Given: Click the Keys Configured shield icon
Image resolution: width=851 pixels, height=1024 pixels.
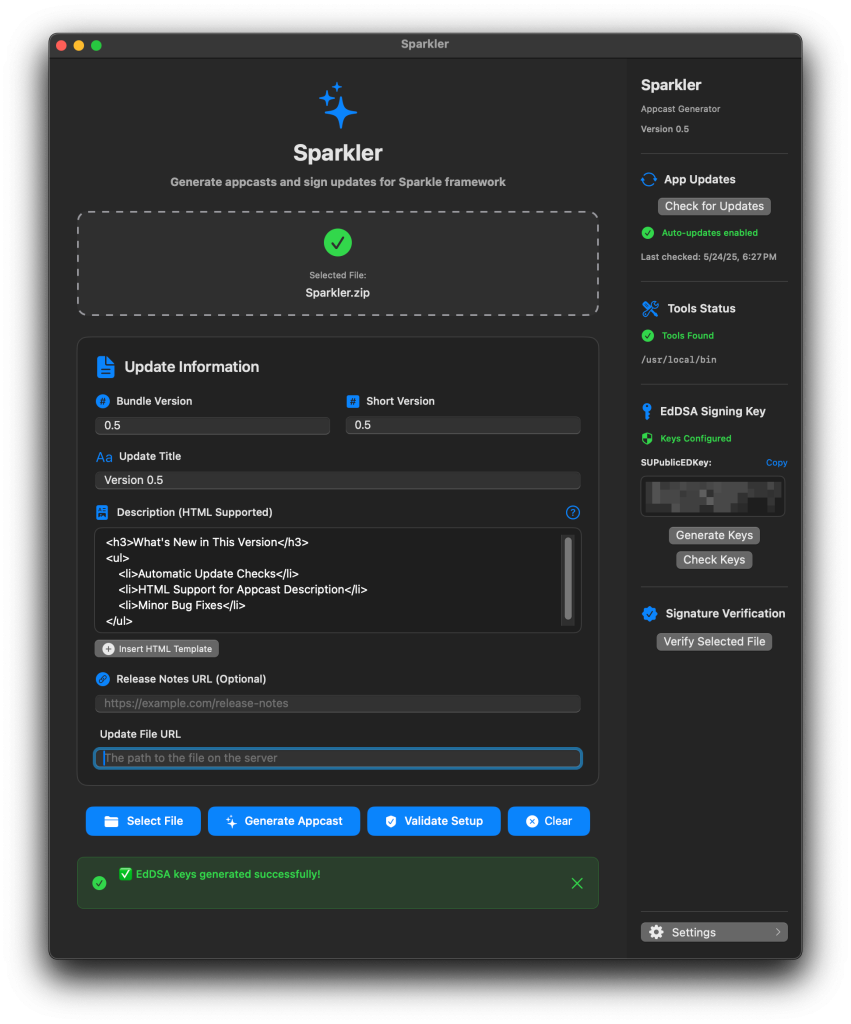Looking at the screenshot, I should tap(647, 438).
